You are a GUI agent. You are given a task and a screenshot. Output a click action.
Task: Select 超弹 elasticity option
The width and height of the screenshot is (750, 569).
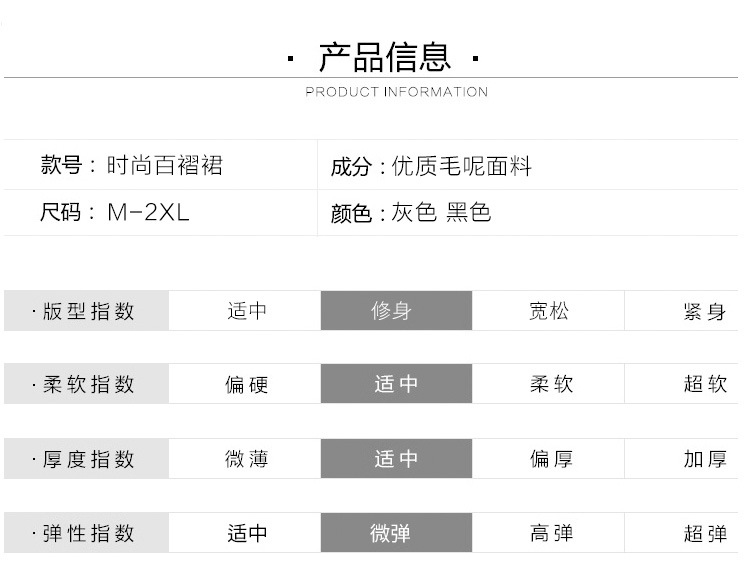pyautogui.click(x=704, y=533)
